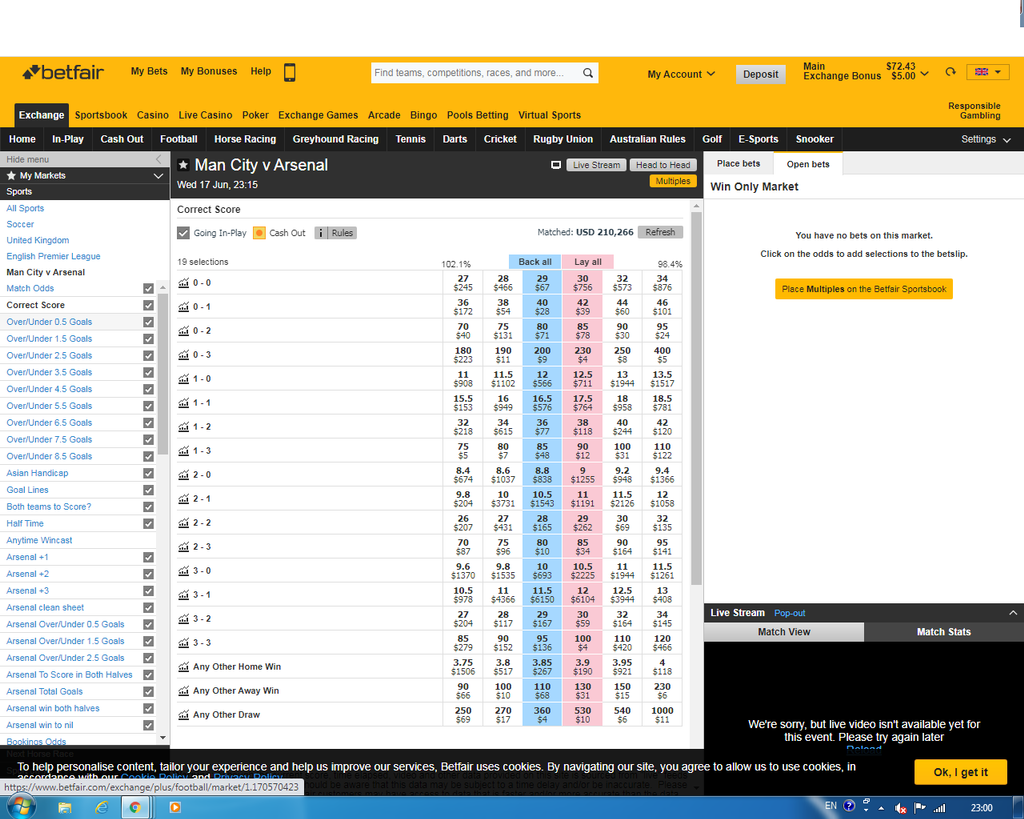
Task: Switch to the Sportsbook tab
Action: pyautogui.click(x=101, y=115)
